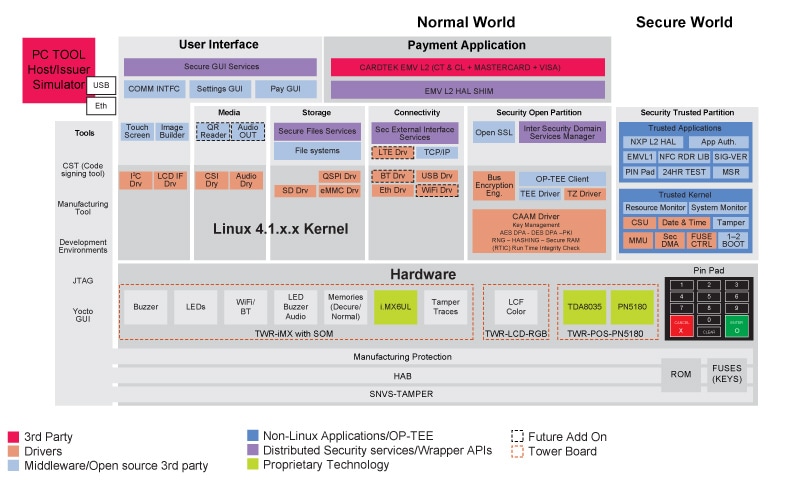Click the CARDTEK EMV L2 payment block
The width and height of the screenshot is (800, 480).
467,67
